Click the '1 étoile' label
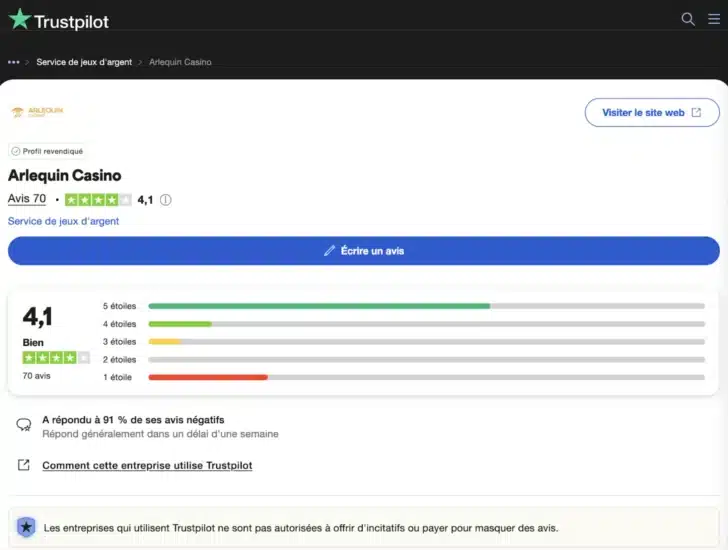Viewport: 728px width, 550px height. tap(117, 377)
